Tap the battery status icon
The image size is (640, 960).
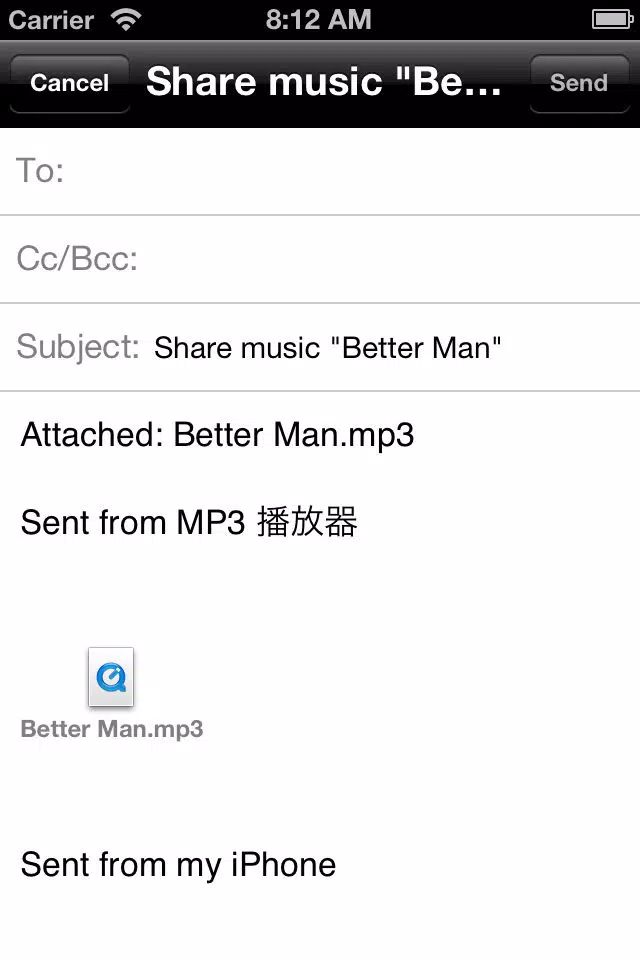[612, 20]
